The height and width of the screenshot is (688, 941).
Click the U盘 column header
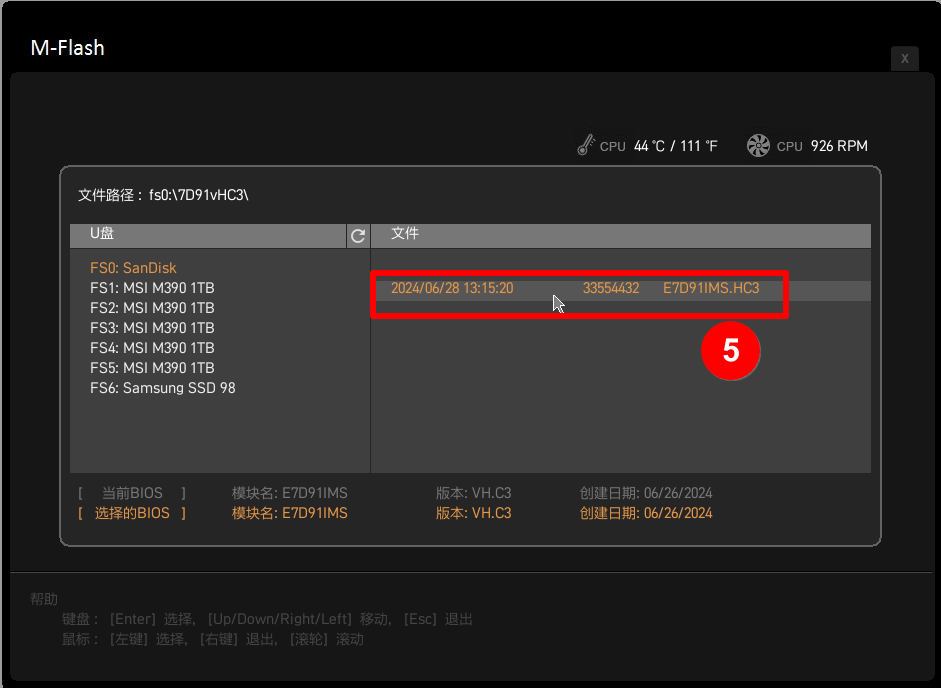[x=102, y=234]
